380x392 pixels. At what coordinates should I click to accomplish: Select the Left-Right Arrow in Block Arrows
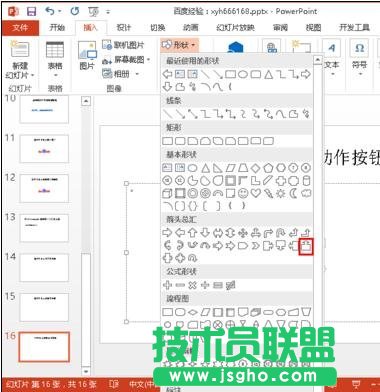click(218, 233)
